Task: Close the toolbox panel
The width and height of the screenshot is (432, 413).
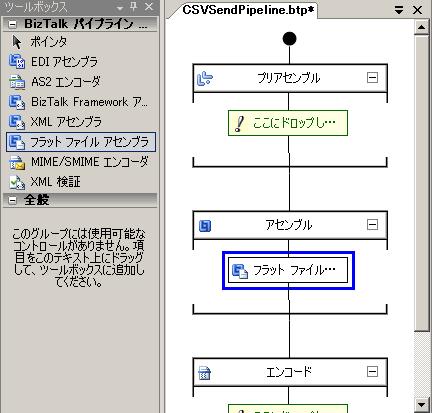Action: click(x=149, y=7)
